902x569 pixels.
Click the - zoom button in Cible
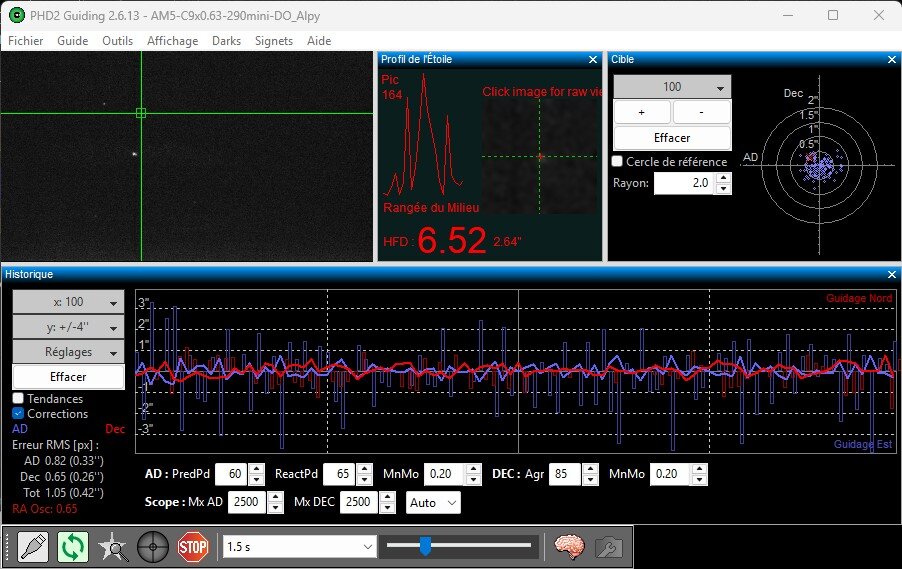point(702,112)
